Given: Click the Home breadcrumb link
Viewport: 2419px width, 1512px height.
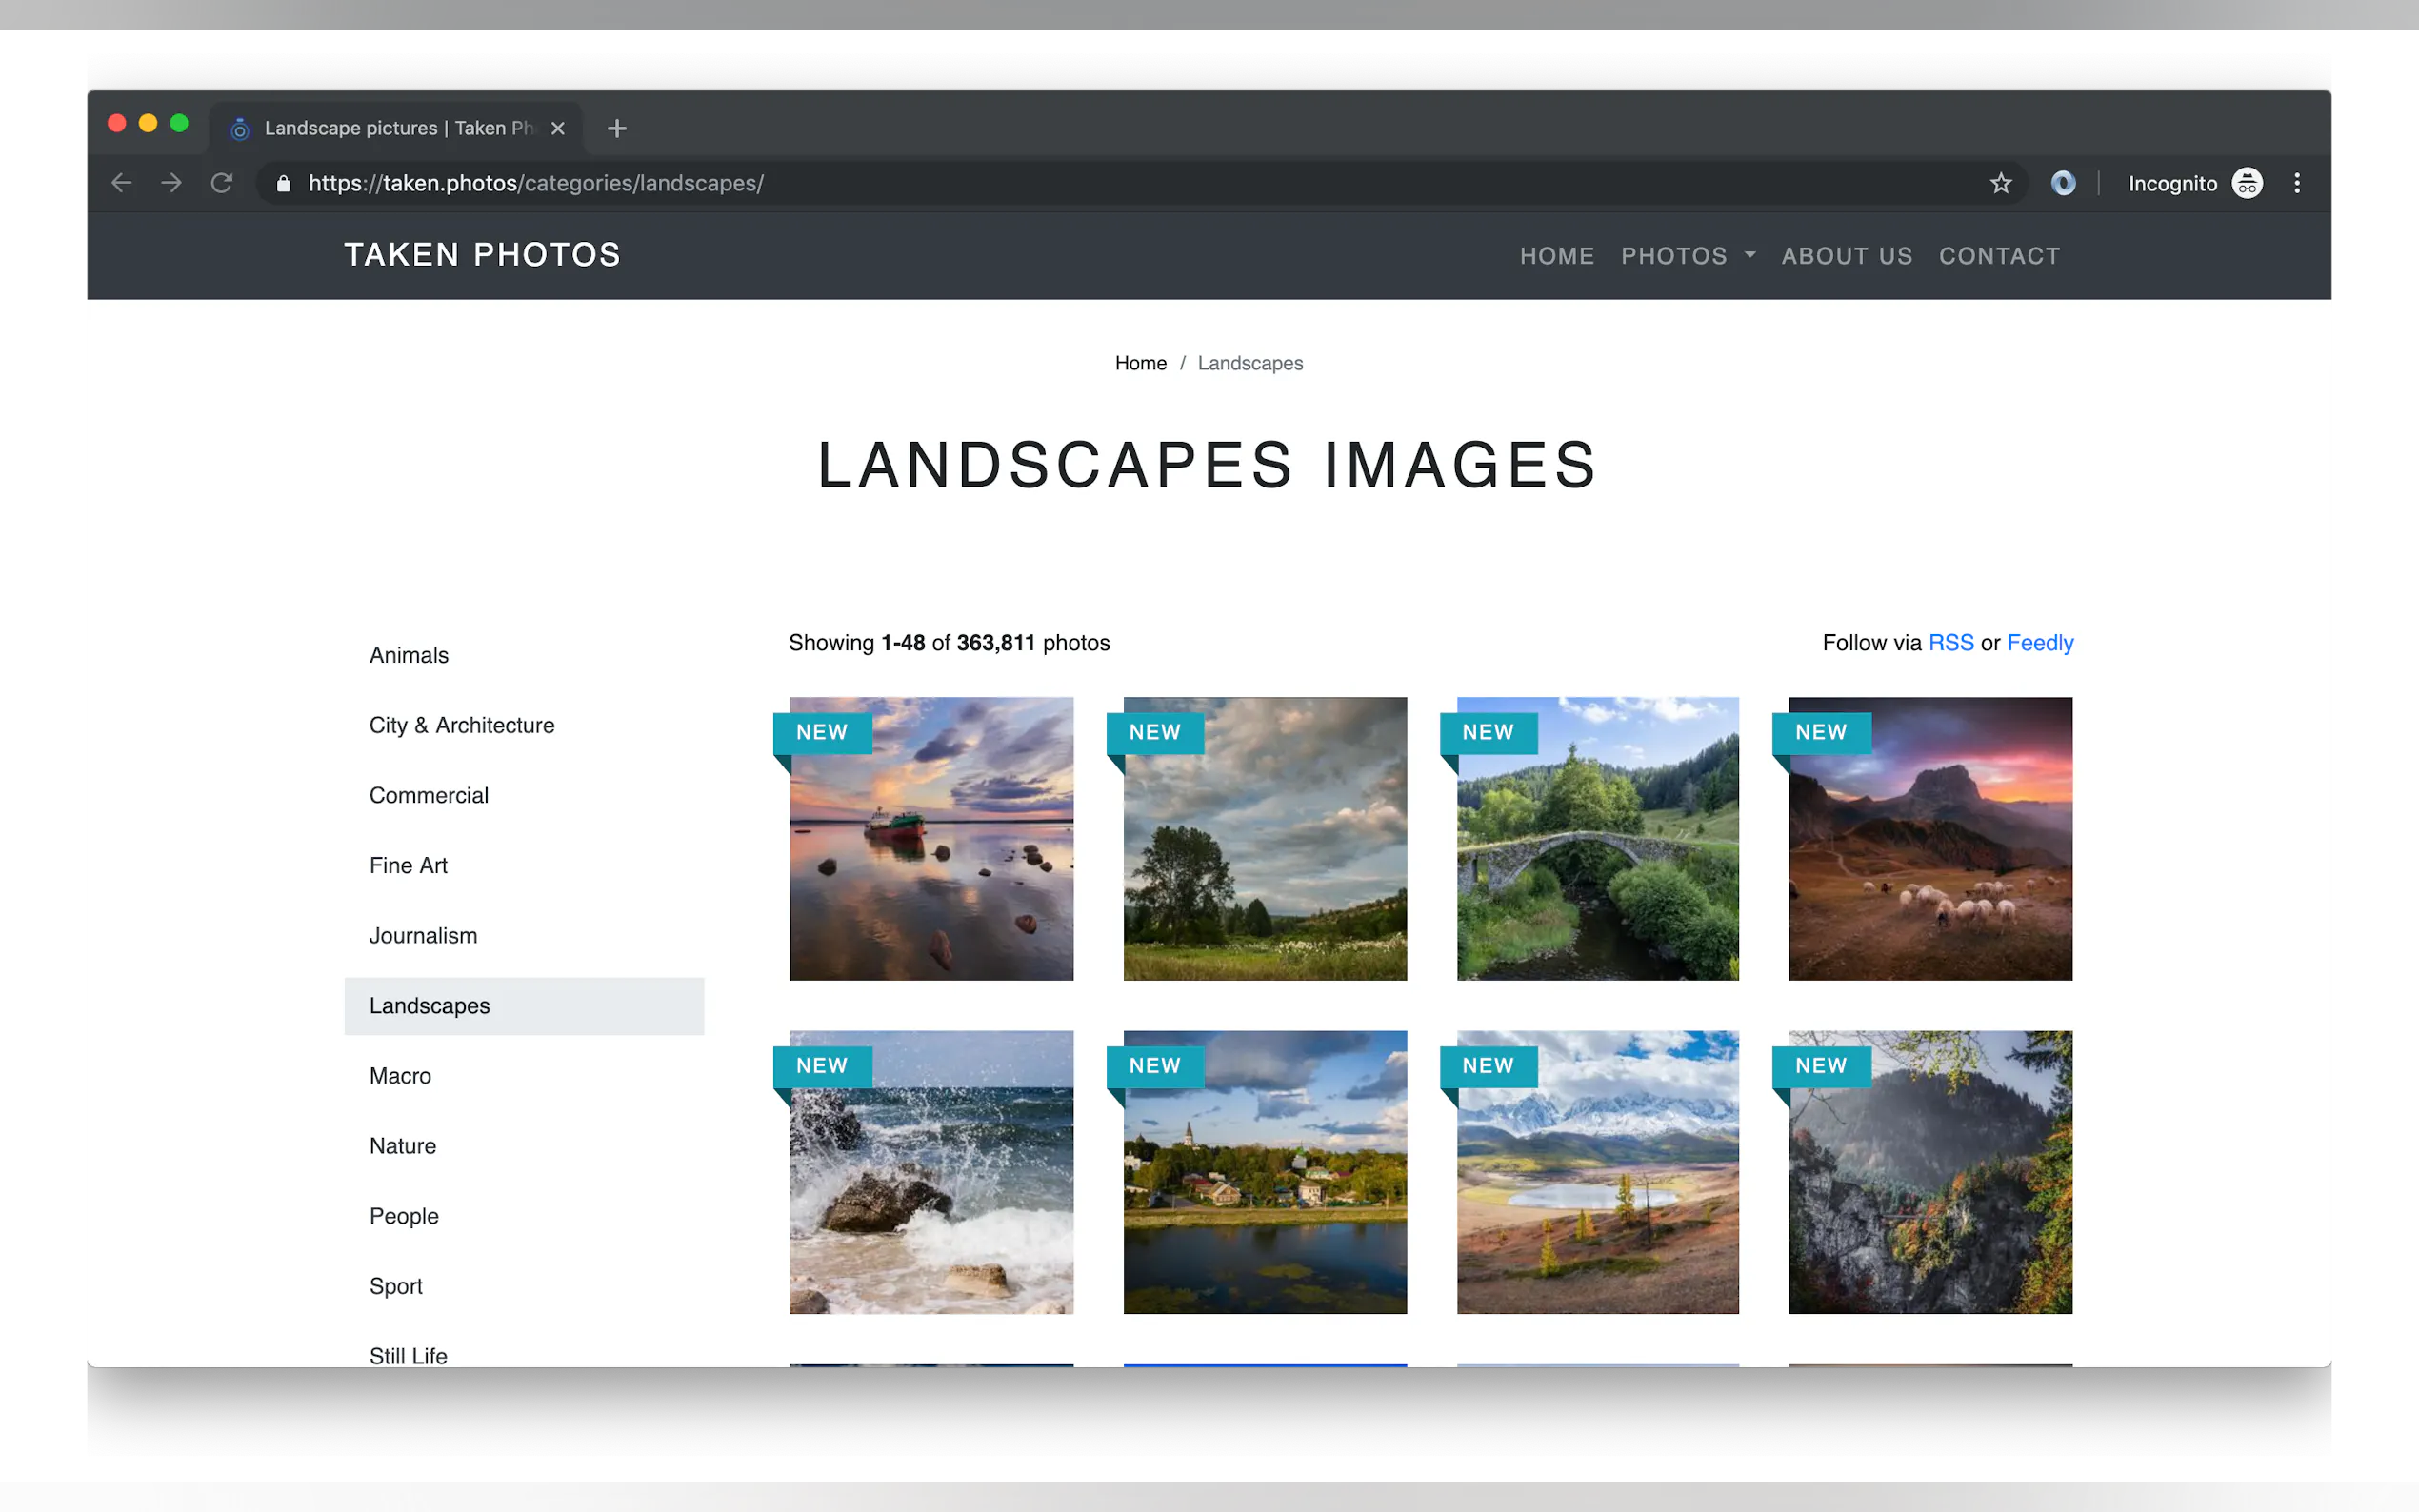Looking at the screenshot, I should click(x=1140, y=363).
